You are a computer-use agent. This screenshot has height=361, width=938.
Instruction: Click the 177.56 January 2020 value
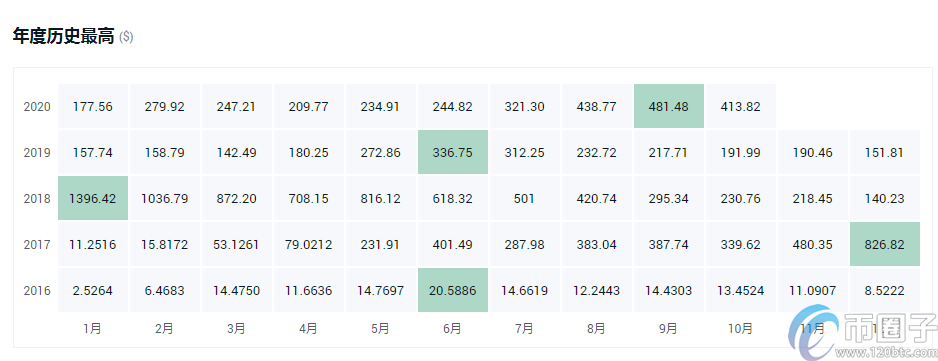tap(93, 107)
